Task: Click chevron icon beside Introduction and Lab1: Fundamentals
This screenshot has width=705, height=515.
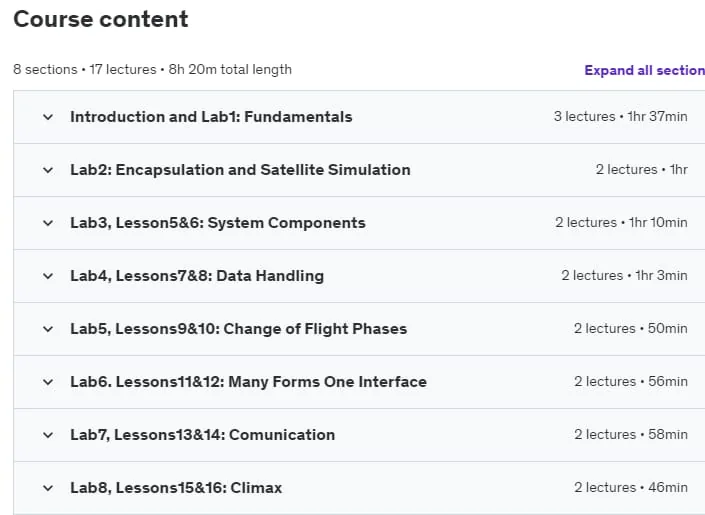Action: coord(48,117)
